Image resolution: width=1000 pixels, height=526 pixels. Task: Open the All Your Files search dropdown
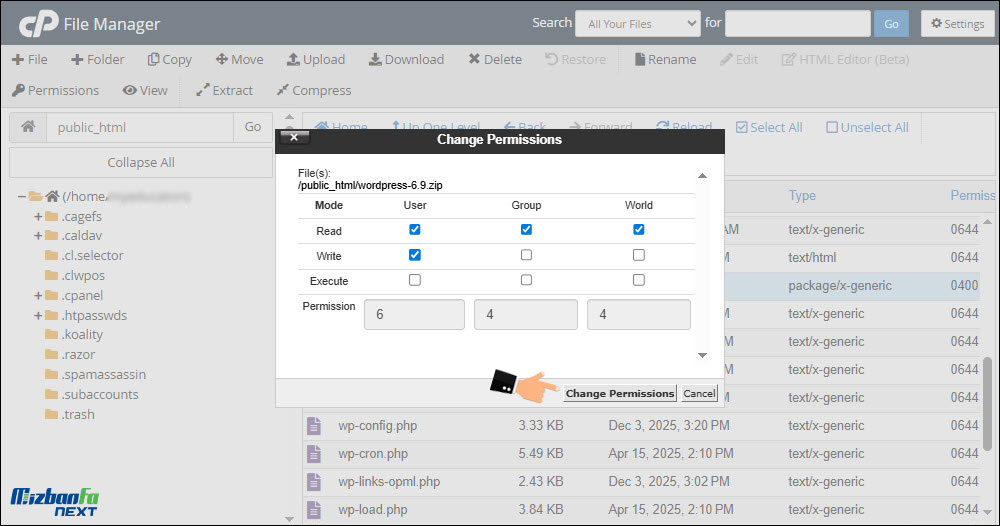(643, 24)
